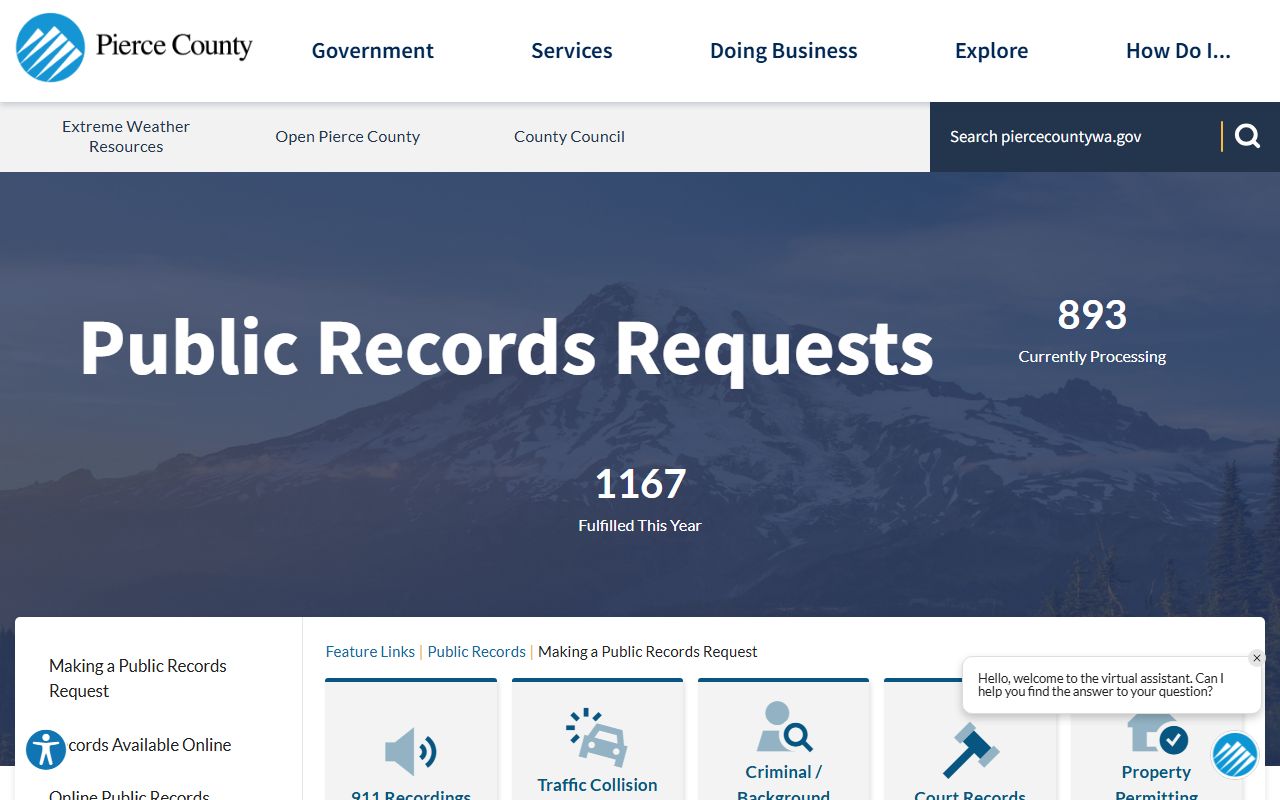Image resolution: width=1280 pixels, height=800 pixels.
Task: Open the accessibility options icon
Action: (46, 749)
